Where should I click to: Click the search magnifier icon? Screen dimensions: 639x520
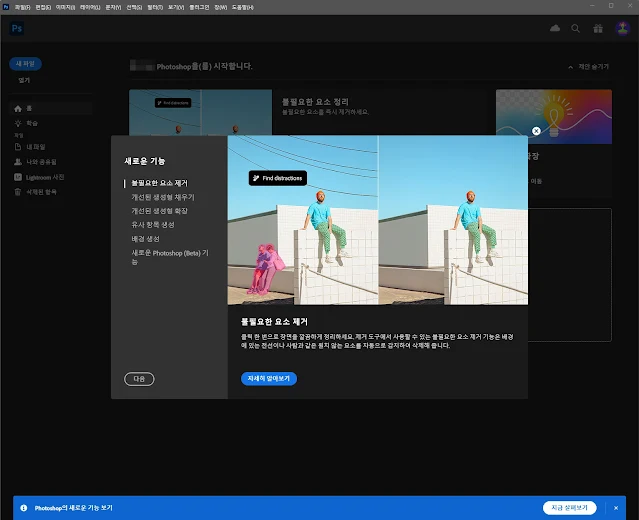coord(575,28)
